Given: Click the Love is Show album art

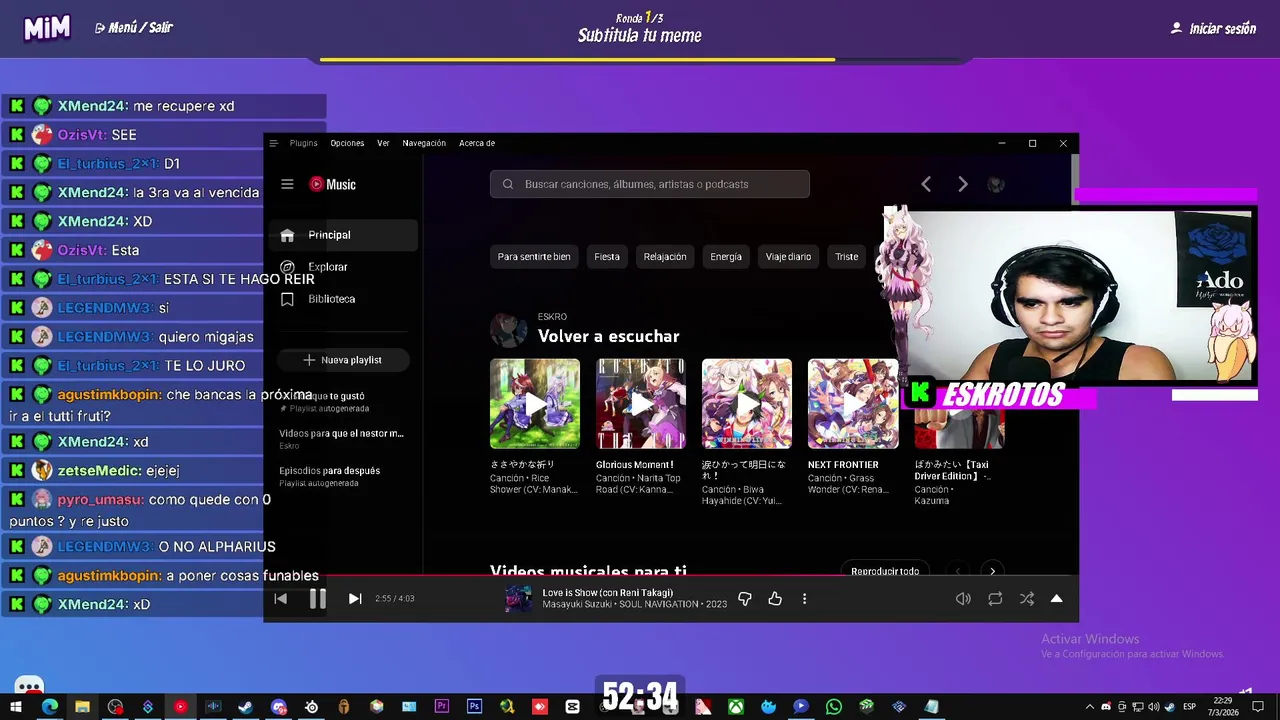Looking at the screenshot, I should (518, 599).
